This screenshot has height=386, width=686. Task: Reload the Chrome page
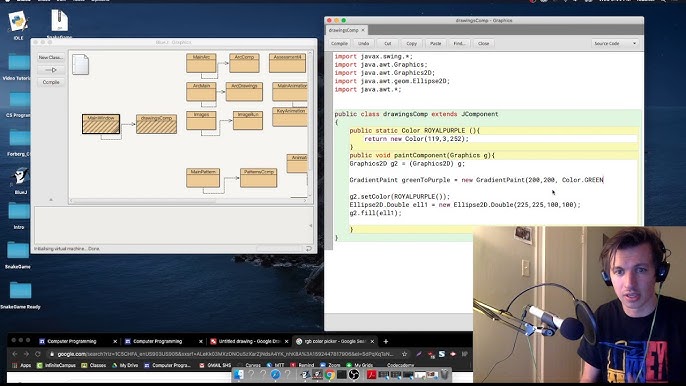point(38,354)
